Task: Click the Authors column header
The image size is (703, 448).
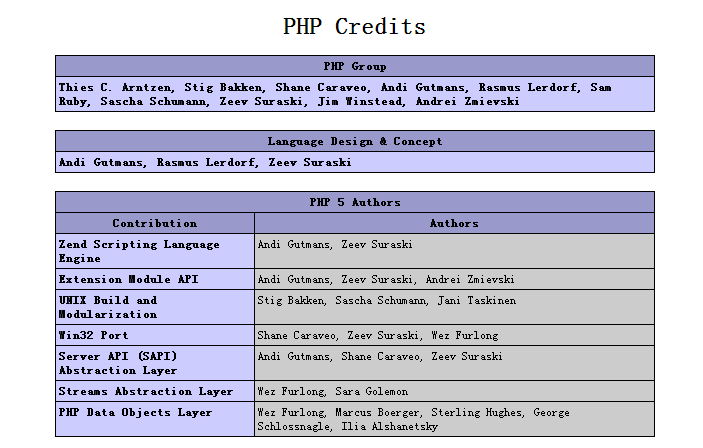Action: coord(454,223)
